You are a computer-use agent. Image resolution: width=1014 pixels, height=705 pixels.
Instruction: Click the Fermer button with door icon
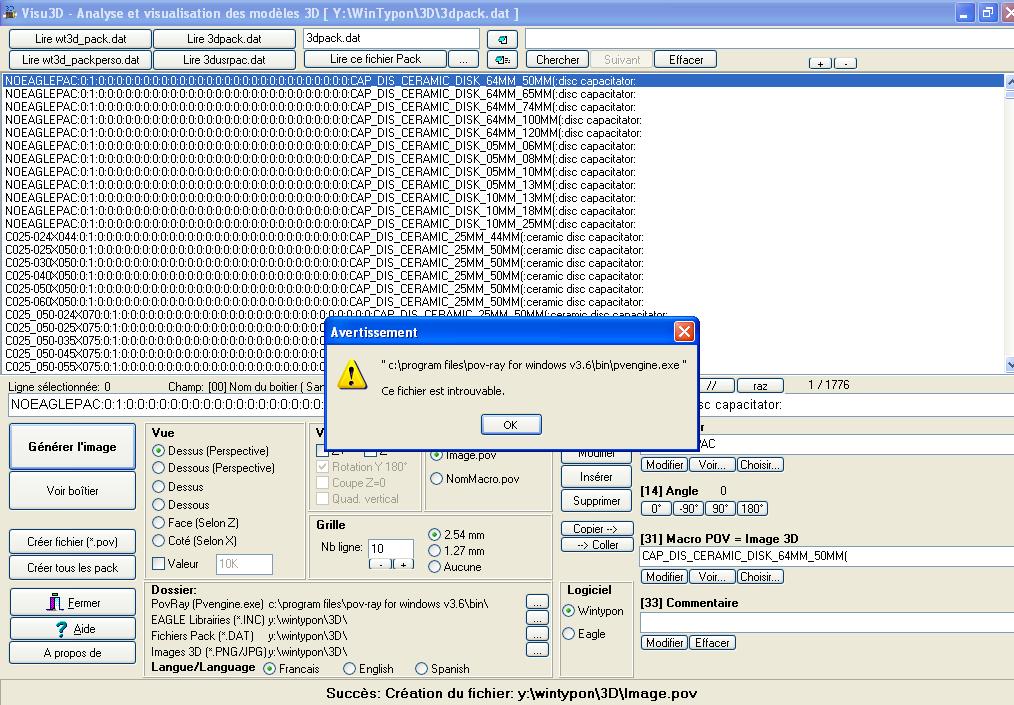point(72,603)
